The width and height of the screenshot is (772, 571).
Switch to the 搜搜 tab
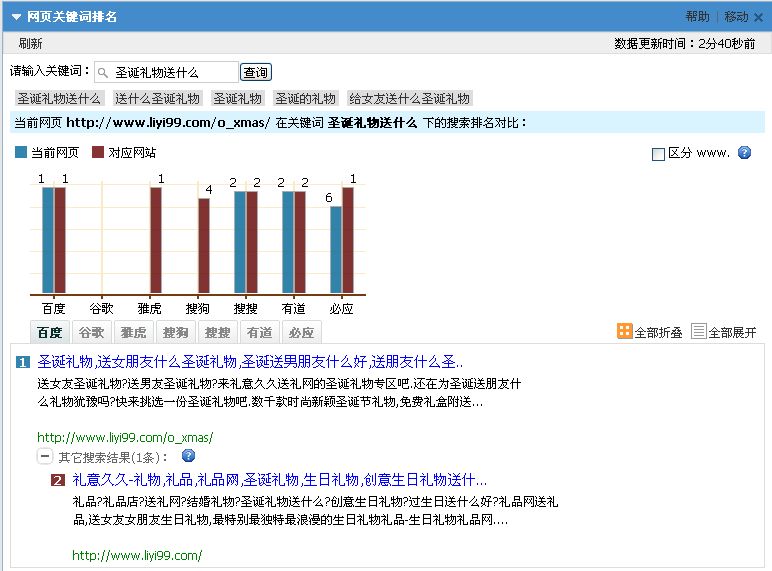tap(218, 332)
